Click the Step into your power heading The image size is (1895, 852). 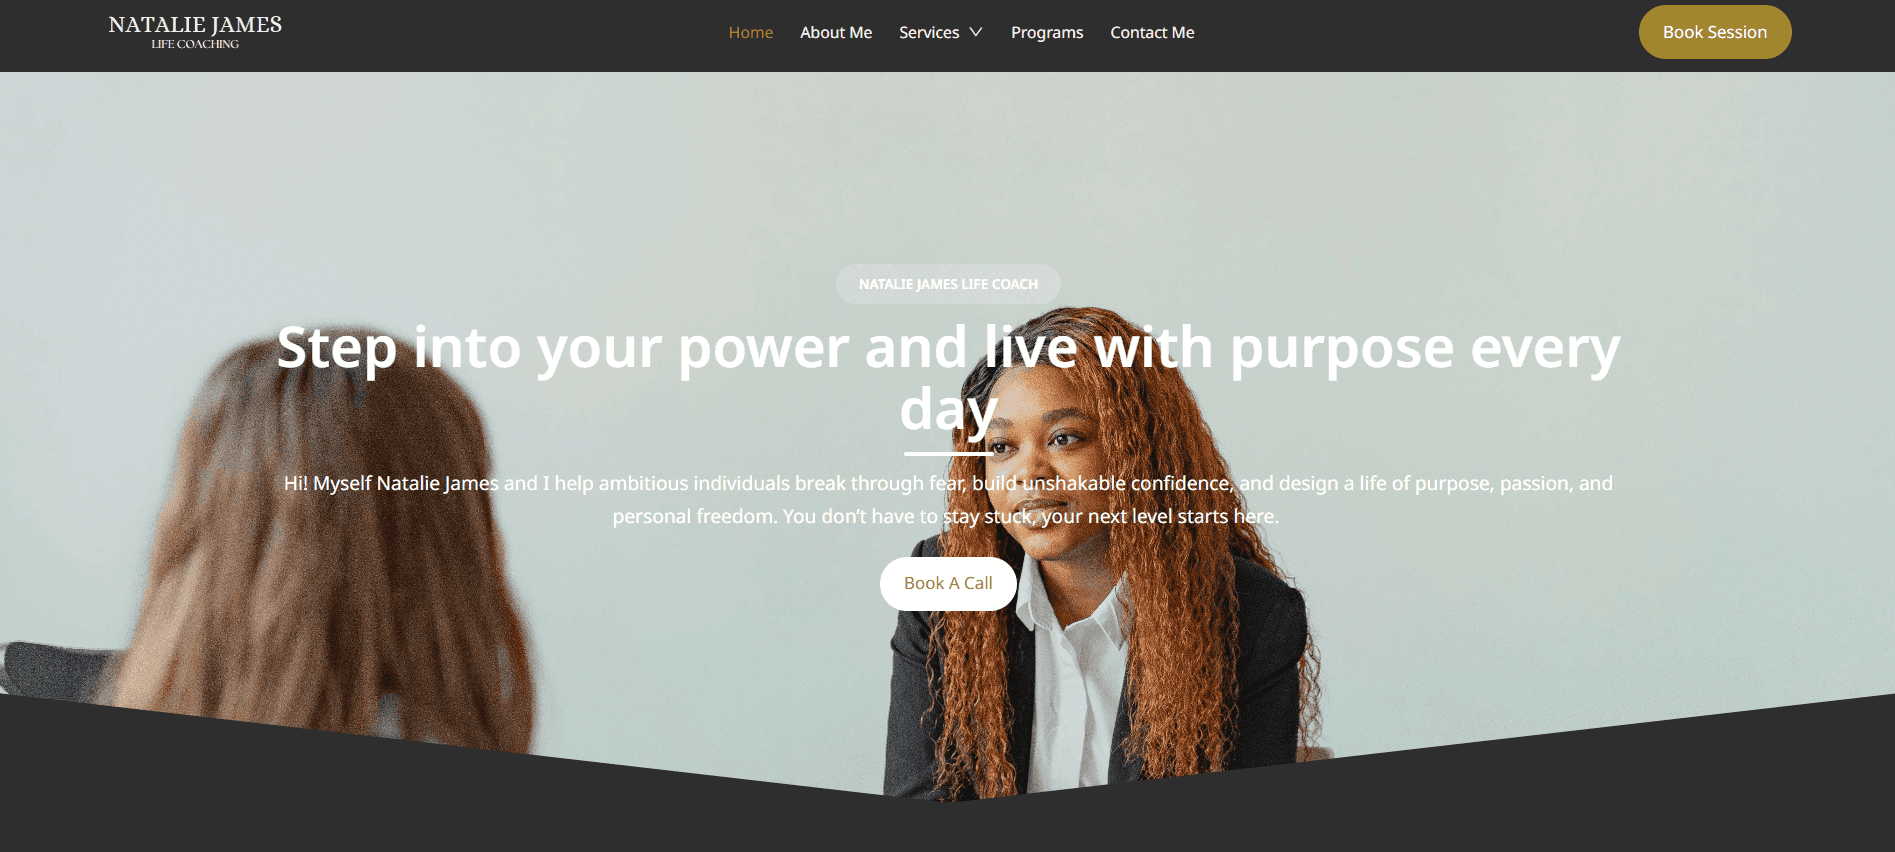pyautogui.click(x=948, y=378)
